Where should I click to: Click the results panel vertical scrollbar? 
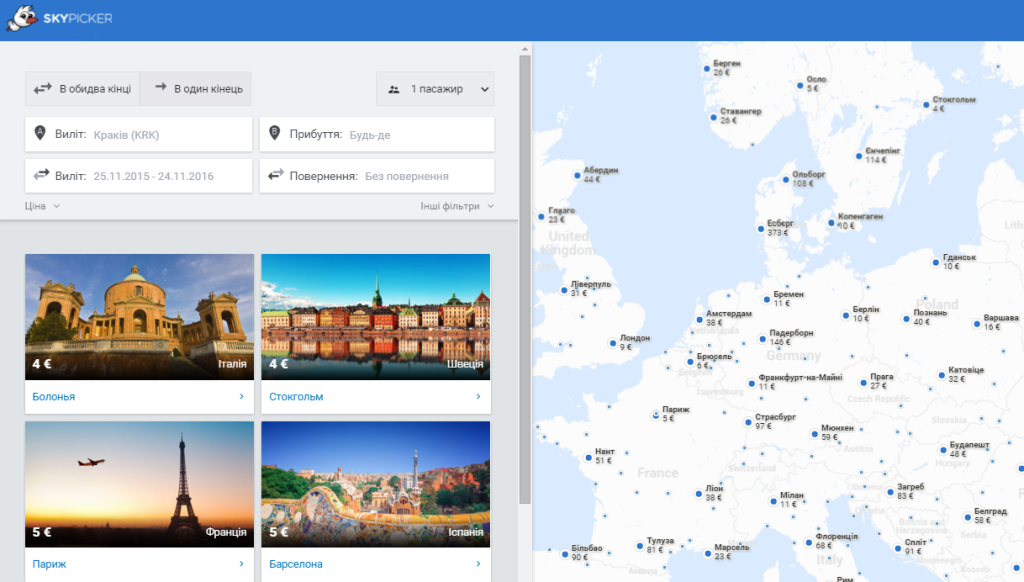[x=524, y=280]
